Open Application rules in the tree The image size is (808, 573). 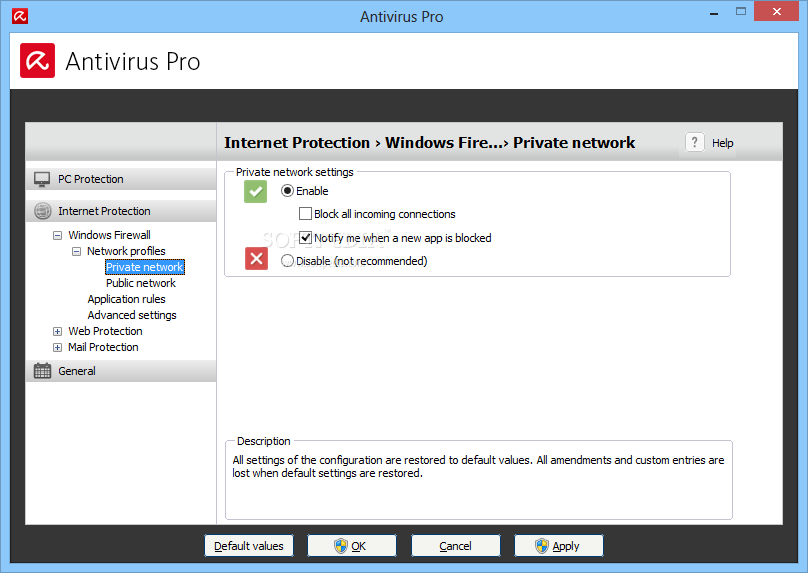(x=126, y=299)
